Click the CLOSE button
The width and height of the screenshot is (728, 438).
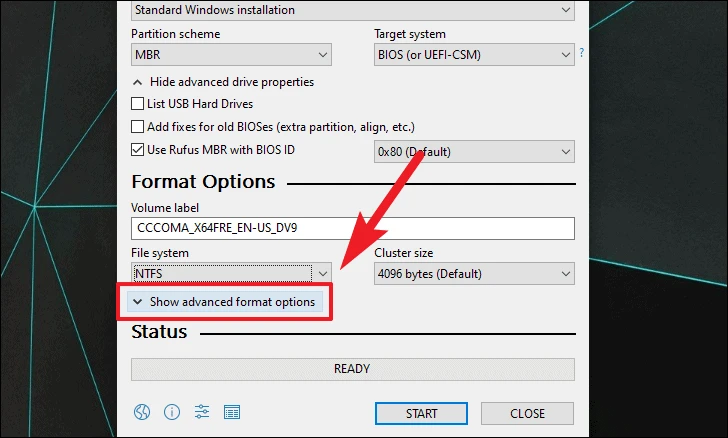(x=527, y=413)
